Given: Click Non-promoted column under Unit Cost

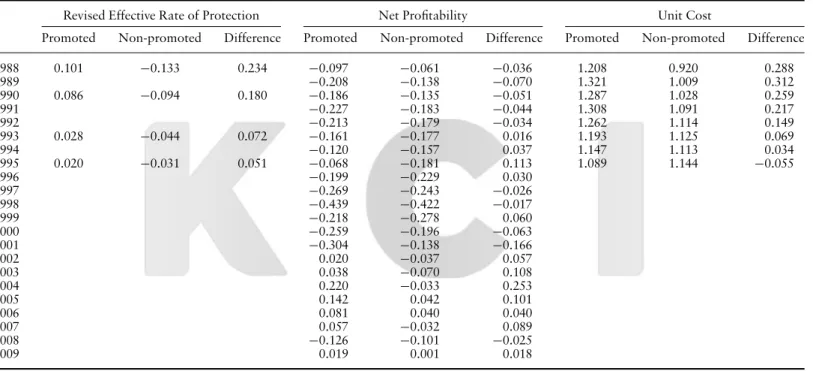Looking at the screenshot, I should (683, 38).
